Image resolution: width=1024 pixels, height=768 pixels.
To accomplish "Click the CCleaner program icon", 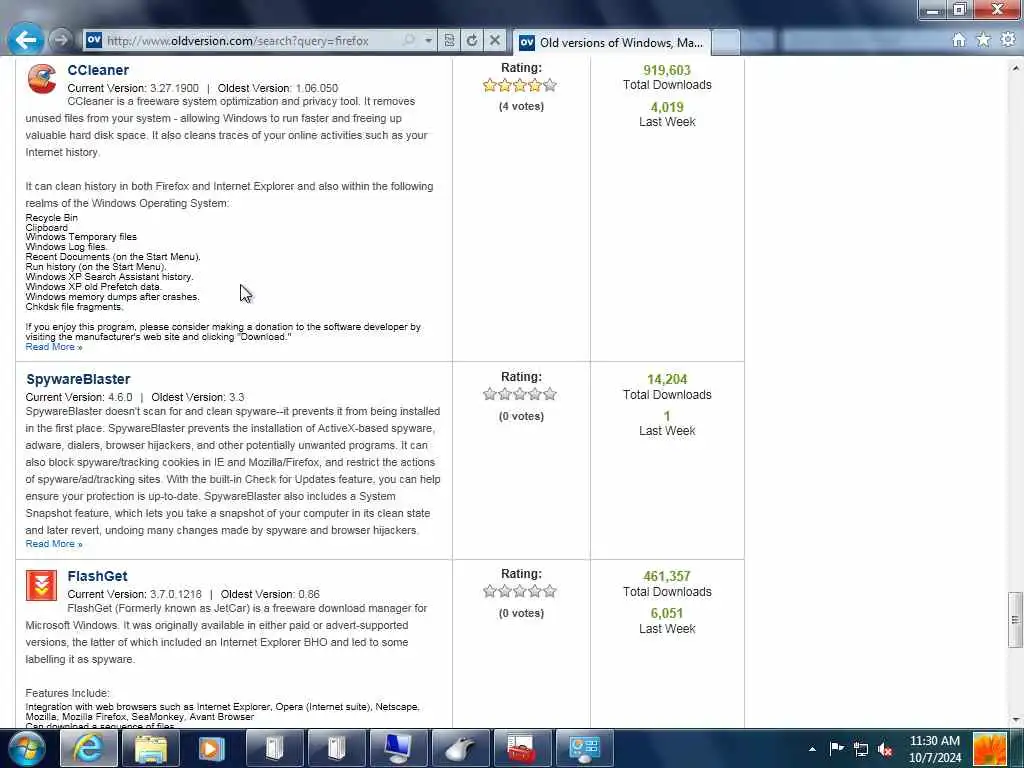I will point(42,79).
